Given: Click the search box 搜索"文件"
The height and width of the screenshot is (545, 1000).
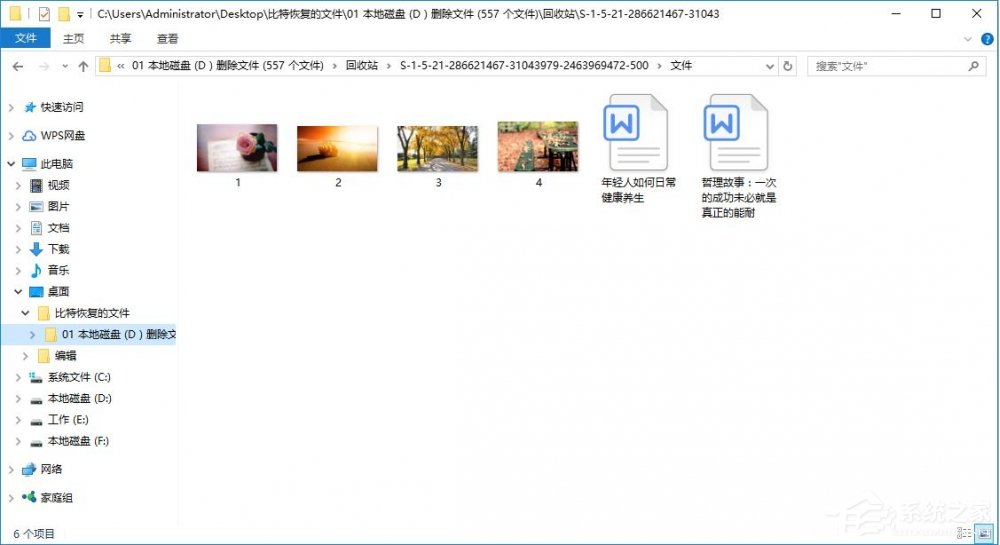Looking at the screenshot, I should (885, 66).
